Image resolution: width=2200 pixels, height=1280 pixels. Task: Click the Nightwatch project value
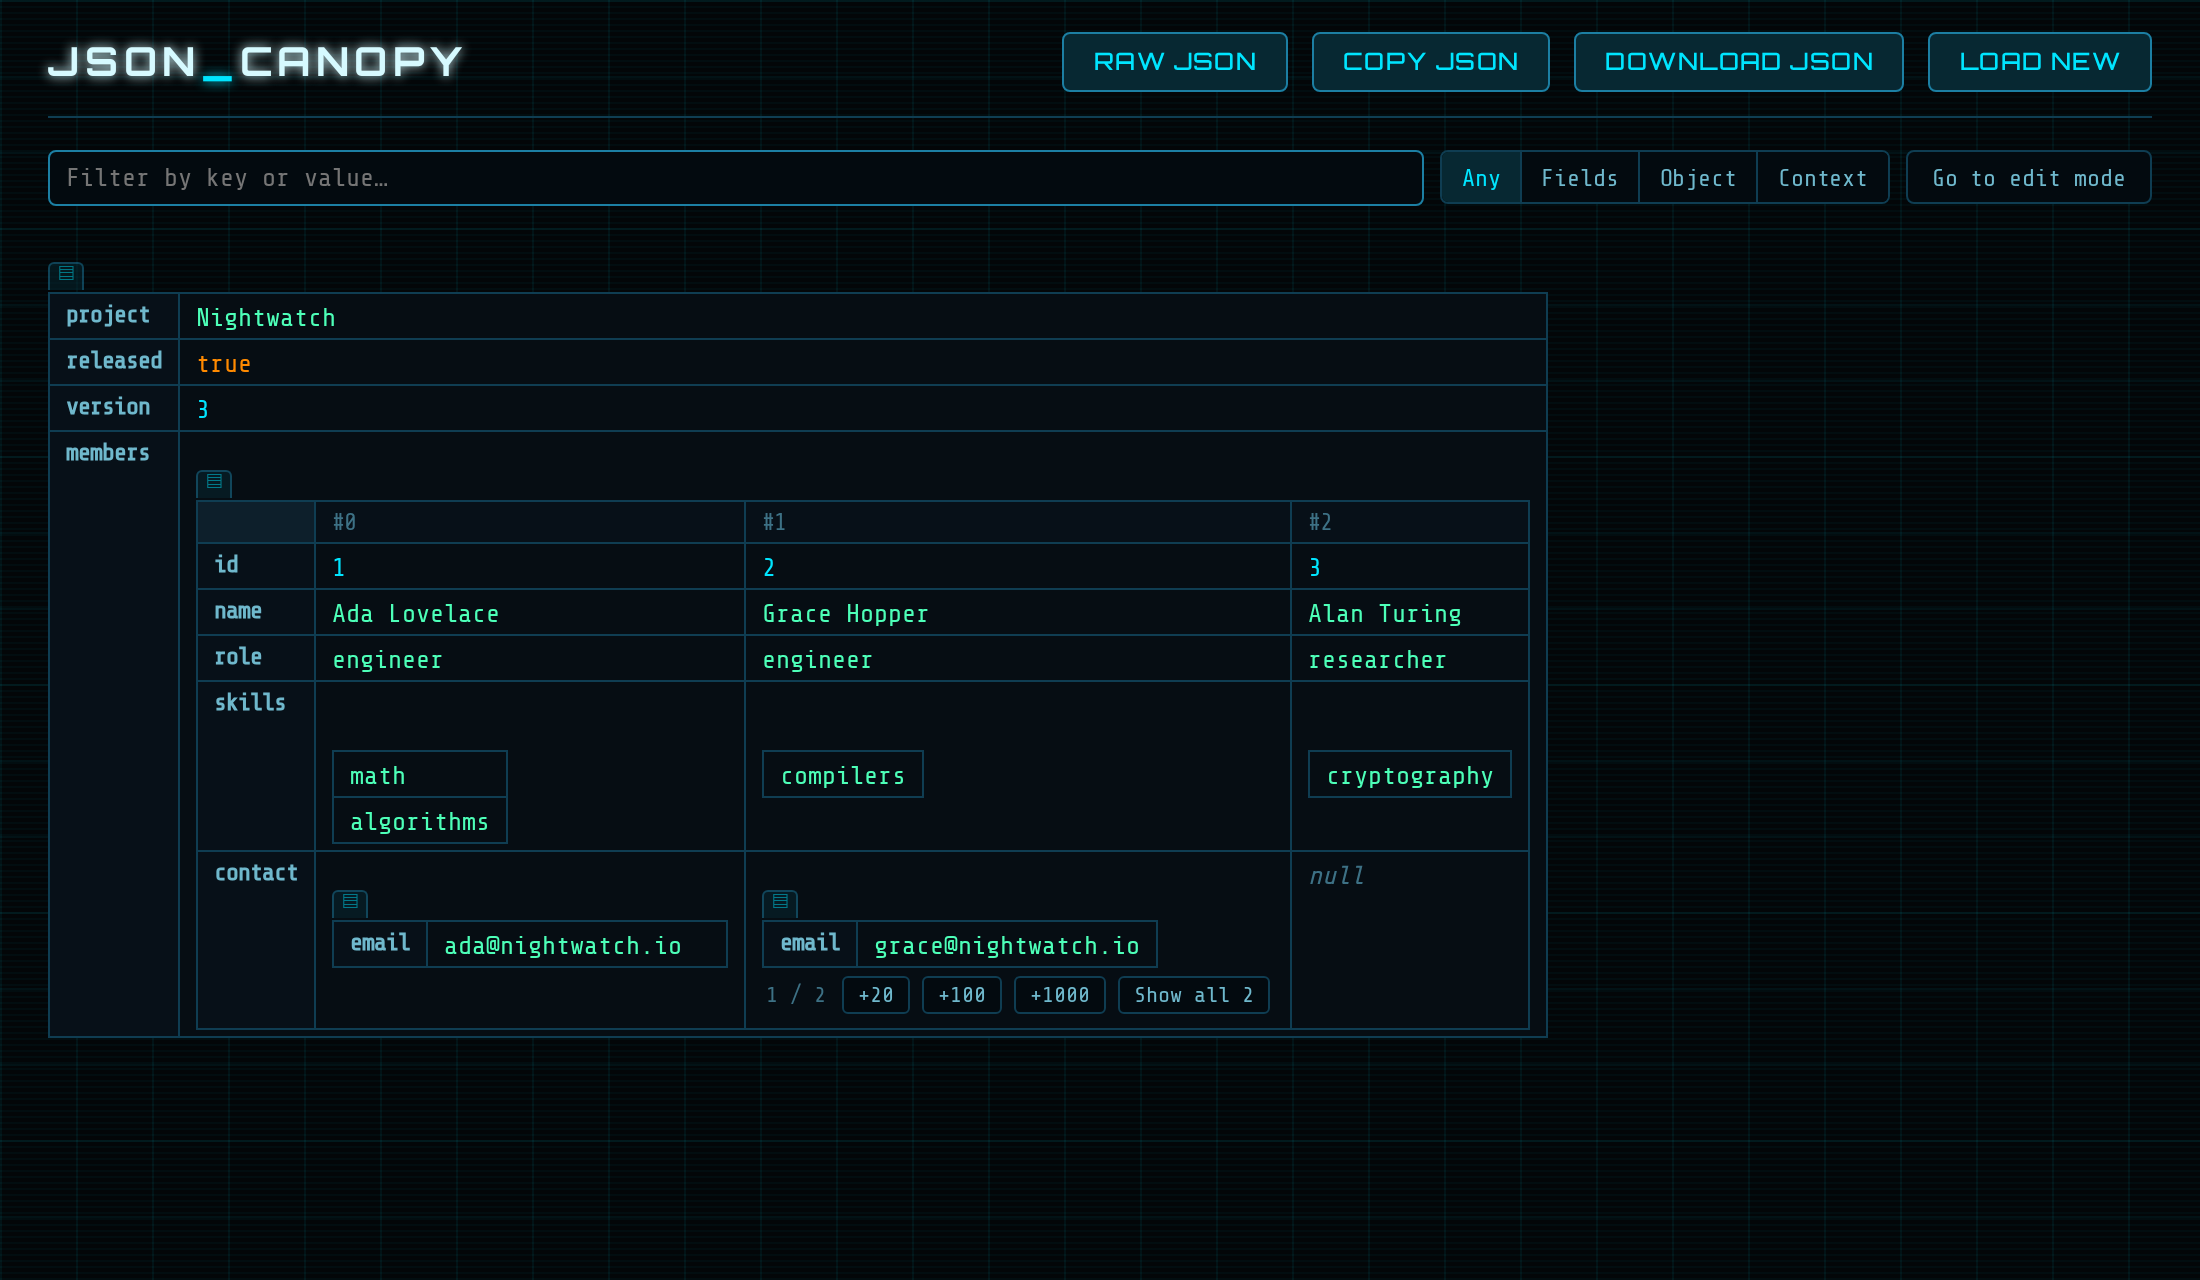click(x=266, y=318)
